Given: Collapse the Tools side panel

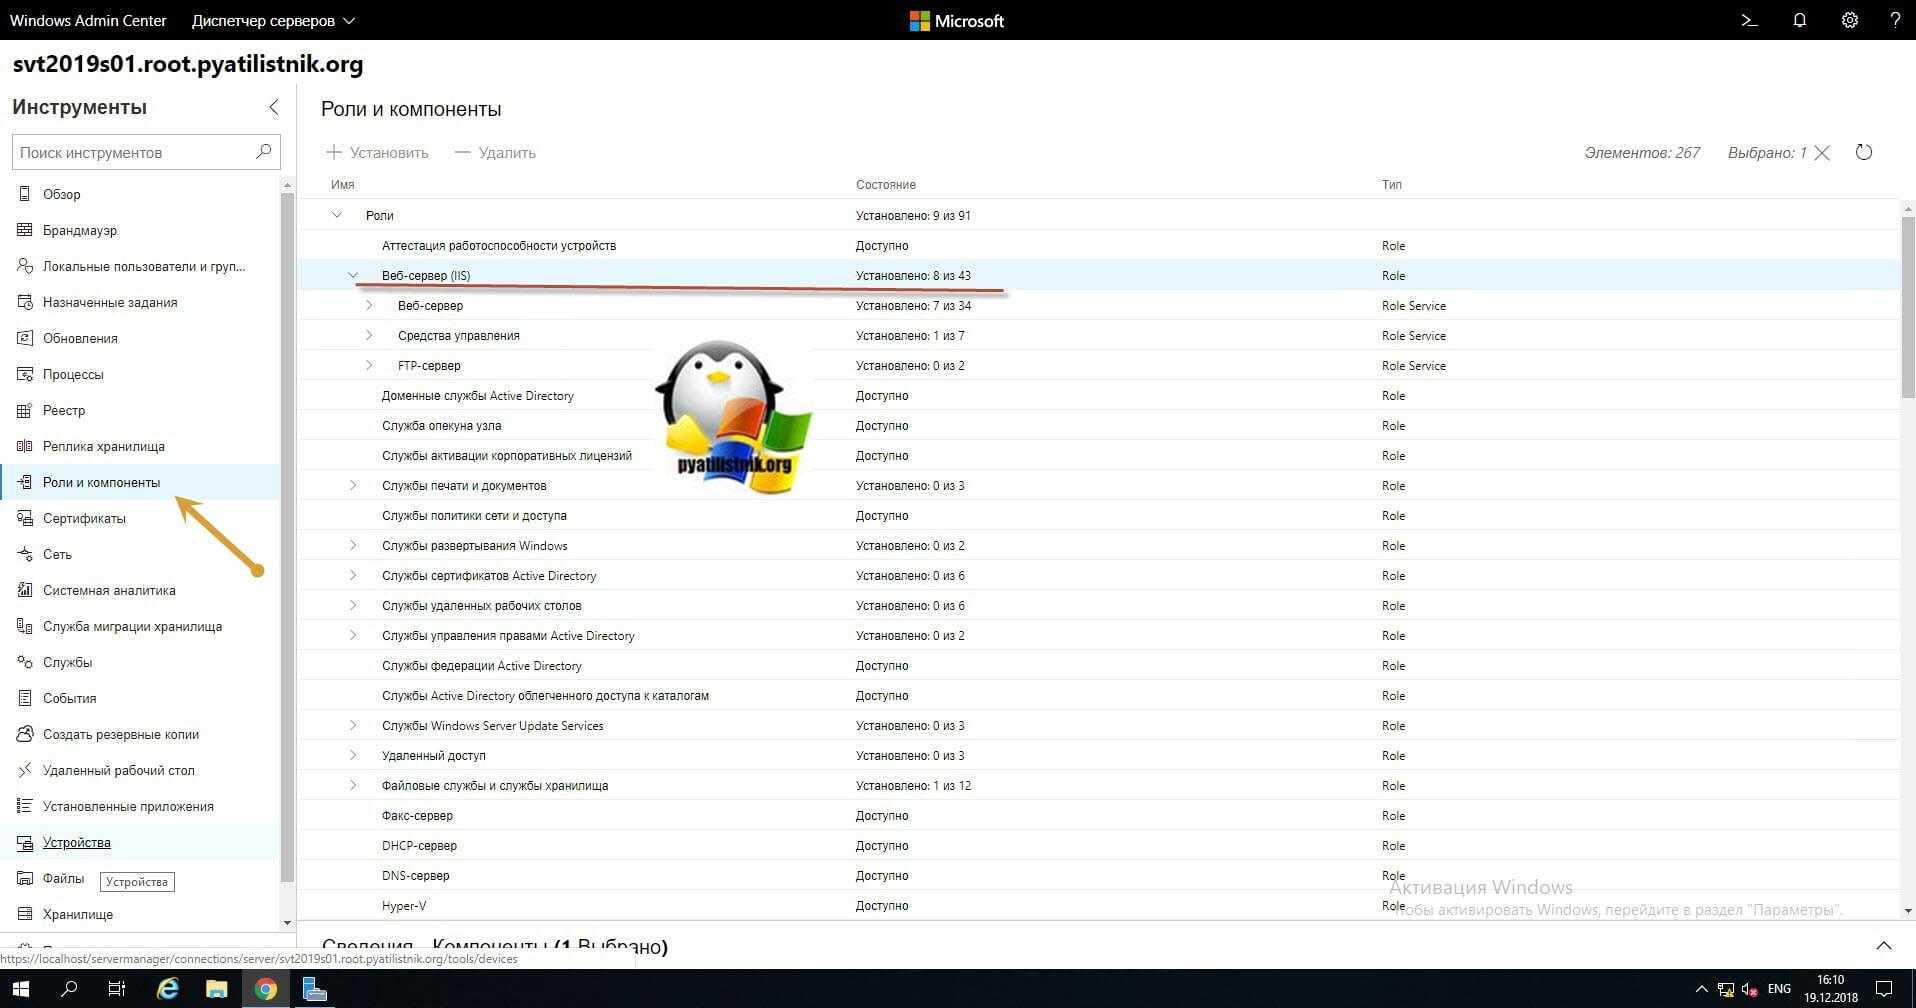Looking at the screenshot, I should click(273, 107).
